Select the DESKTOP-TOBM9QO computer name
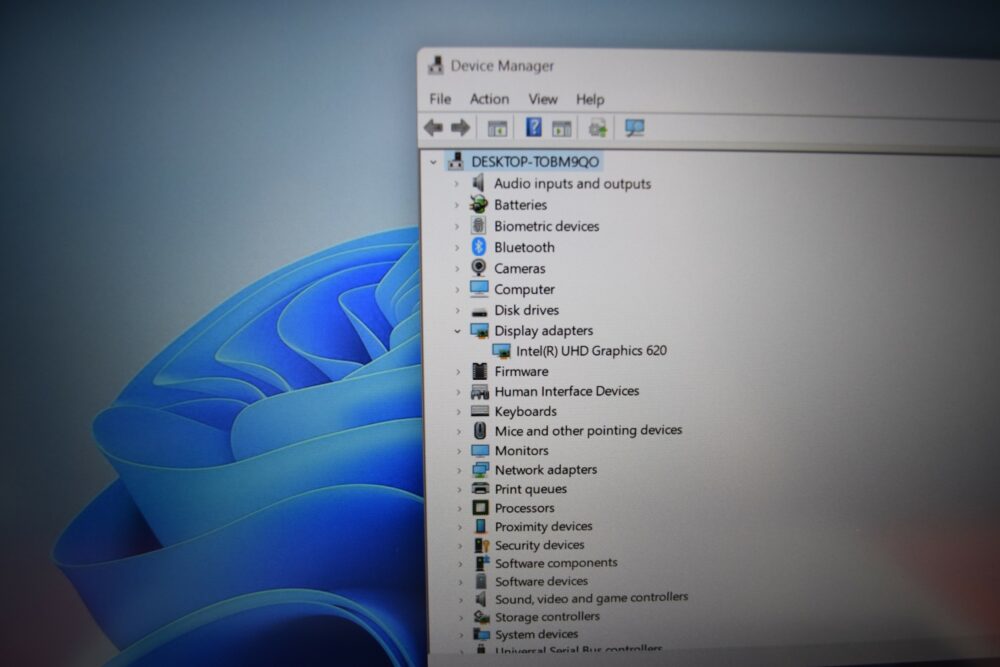This screenshot has height=667, width=1000. (x=535, y=162)
